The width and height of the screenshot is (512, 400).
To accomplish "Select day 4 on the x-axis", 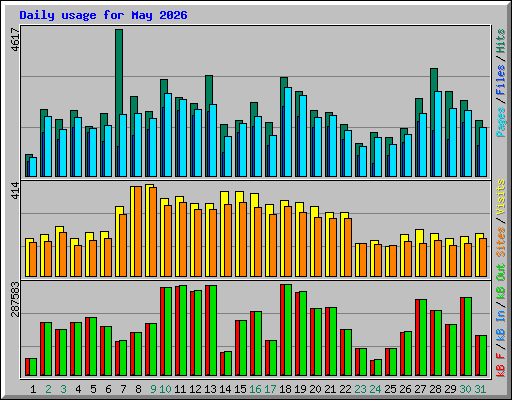I will coord(78,389).
